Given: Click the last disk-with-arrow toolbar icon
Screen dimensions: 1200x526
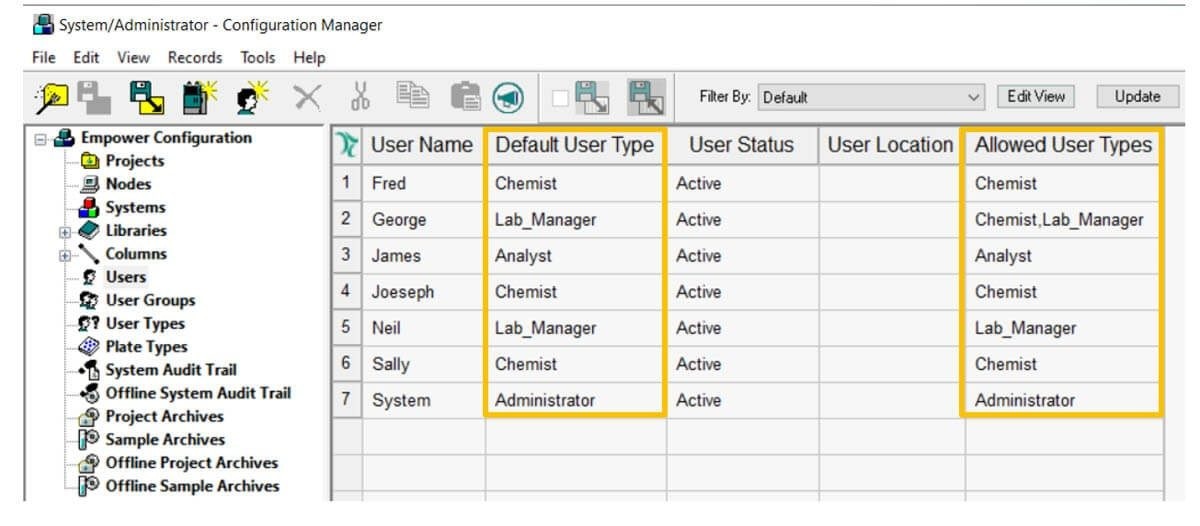Looking at the screenshot, I should click(x=646, y=97).
